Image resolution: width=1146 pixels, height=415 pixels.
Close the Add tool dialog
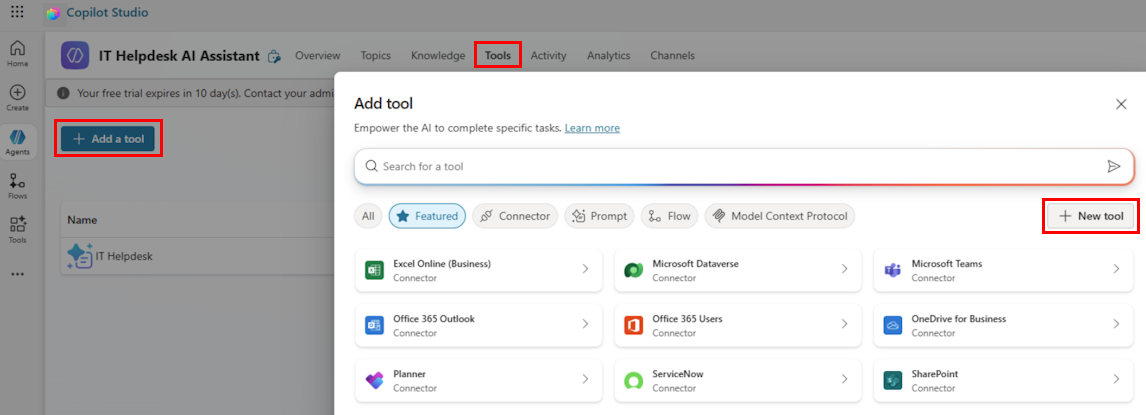[1121, 104]
